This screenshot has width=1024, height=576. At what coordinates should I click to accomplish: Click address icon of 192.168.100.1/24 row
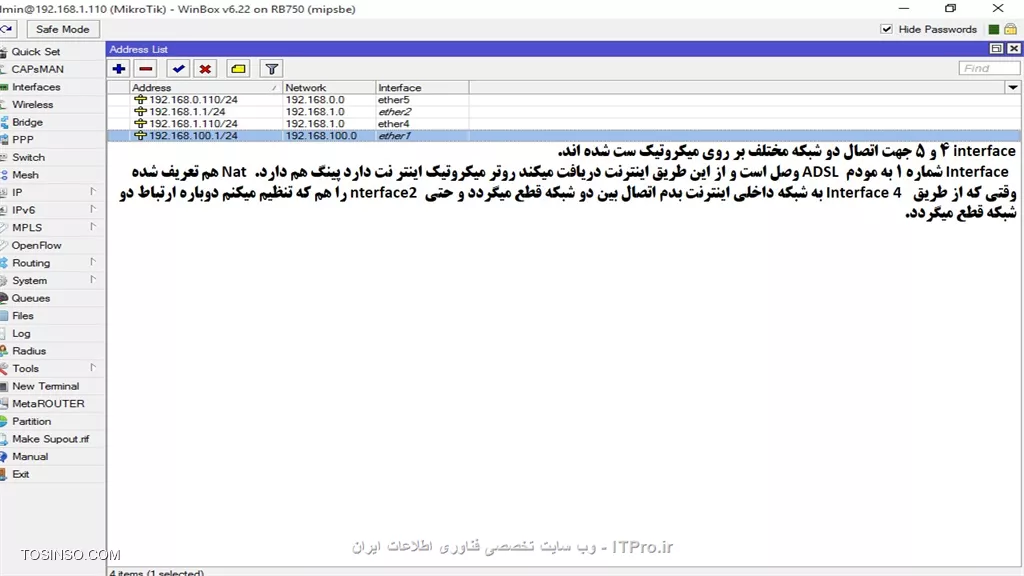click(x=140, y=136)
